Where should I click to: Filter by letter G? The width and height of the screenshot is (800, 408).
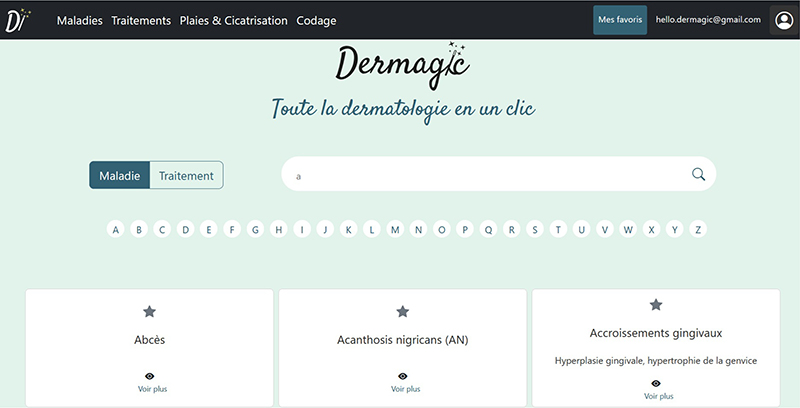[x=255, y=230]
